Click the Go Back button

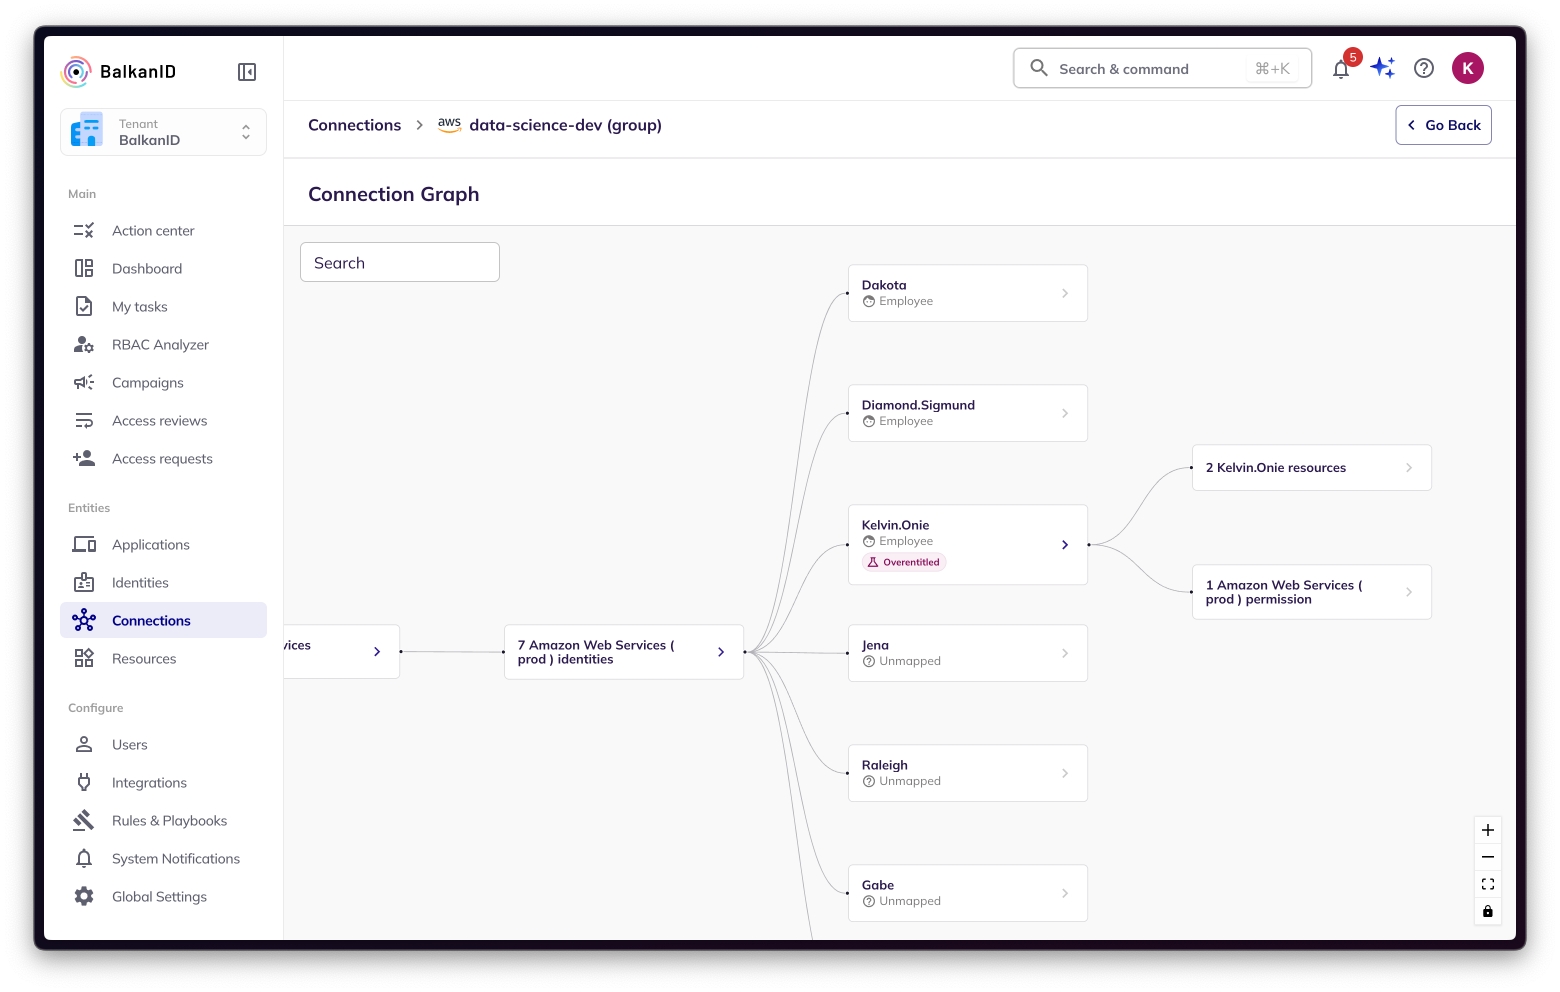tap(1443, 125)
